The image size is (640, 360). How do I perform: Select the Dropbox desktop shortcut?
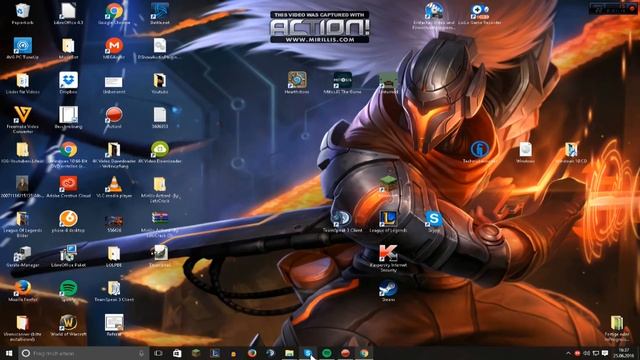click(x=68, y=83)
